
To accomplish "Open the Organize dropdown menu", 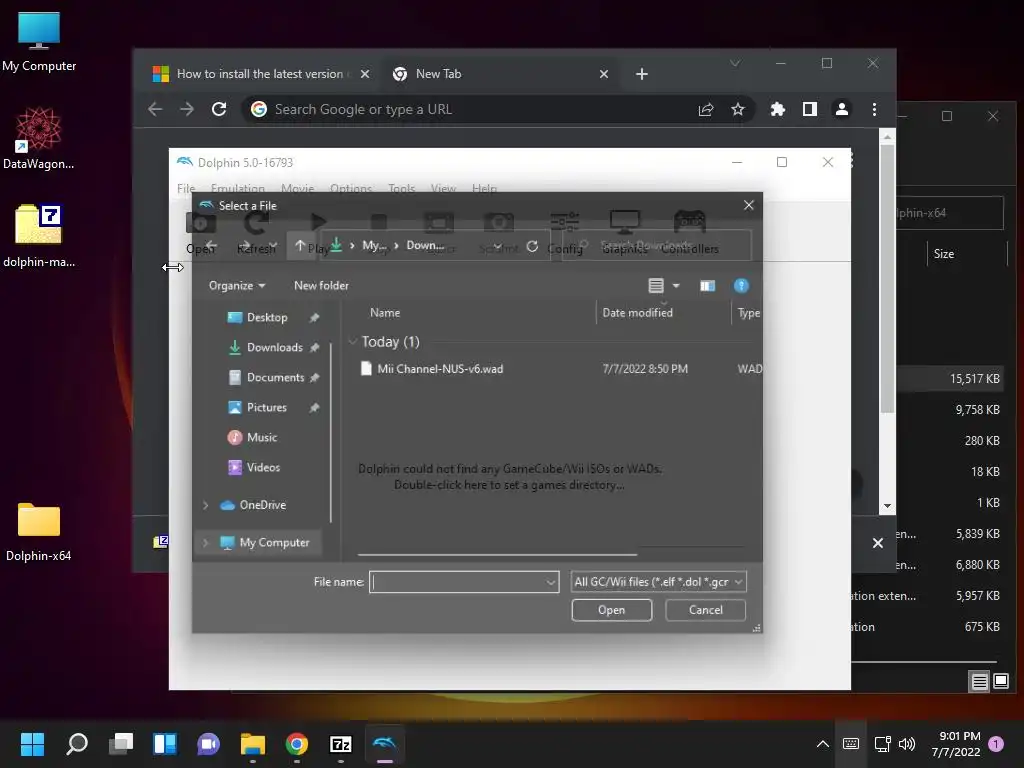I will 236,285.
